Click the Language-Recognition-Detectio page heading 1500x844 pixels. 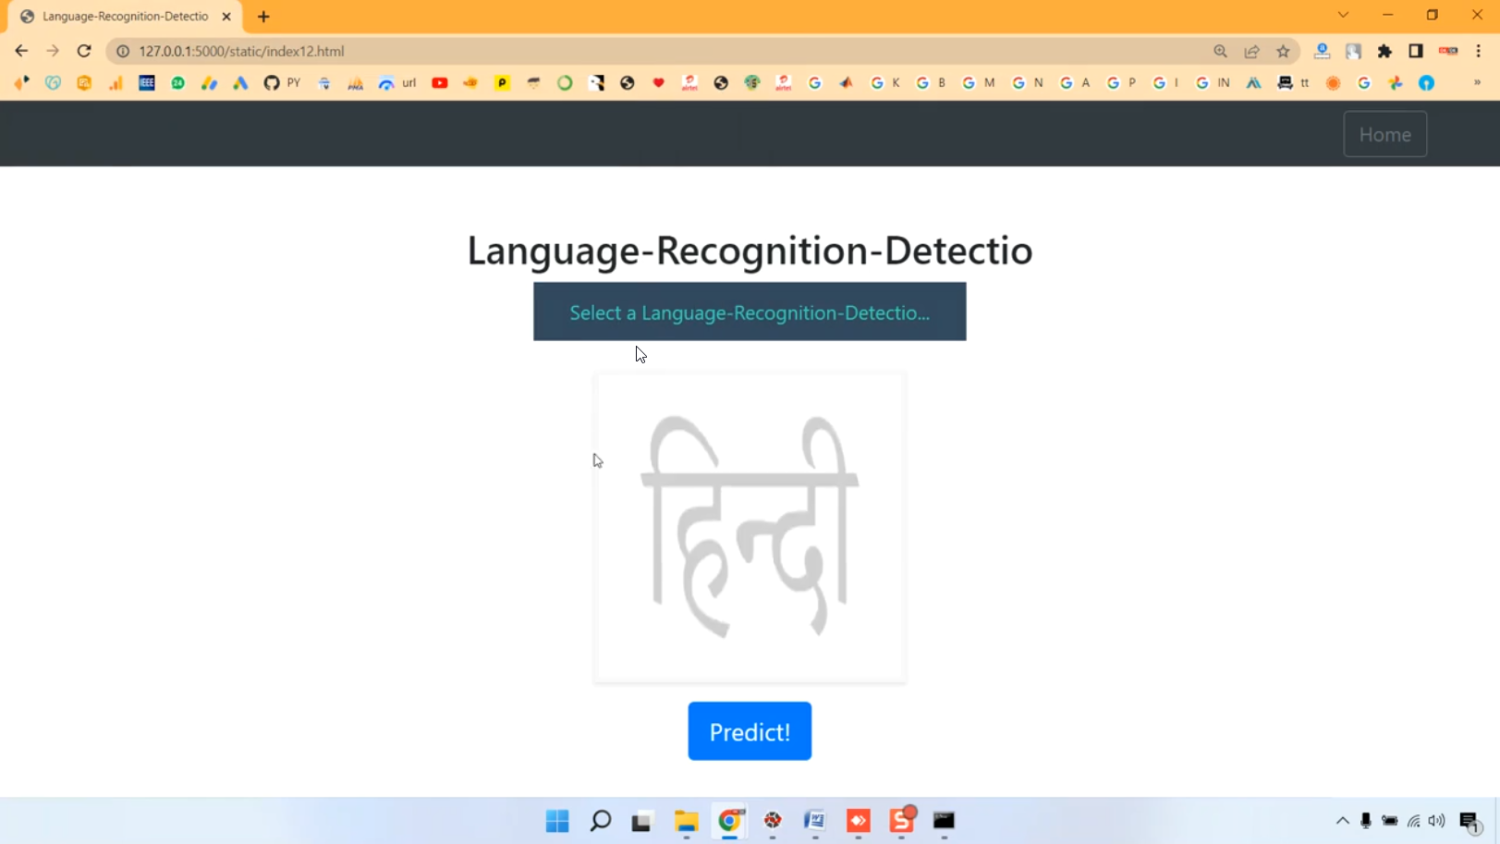(x=750, y=250)
